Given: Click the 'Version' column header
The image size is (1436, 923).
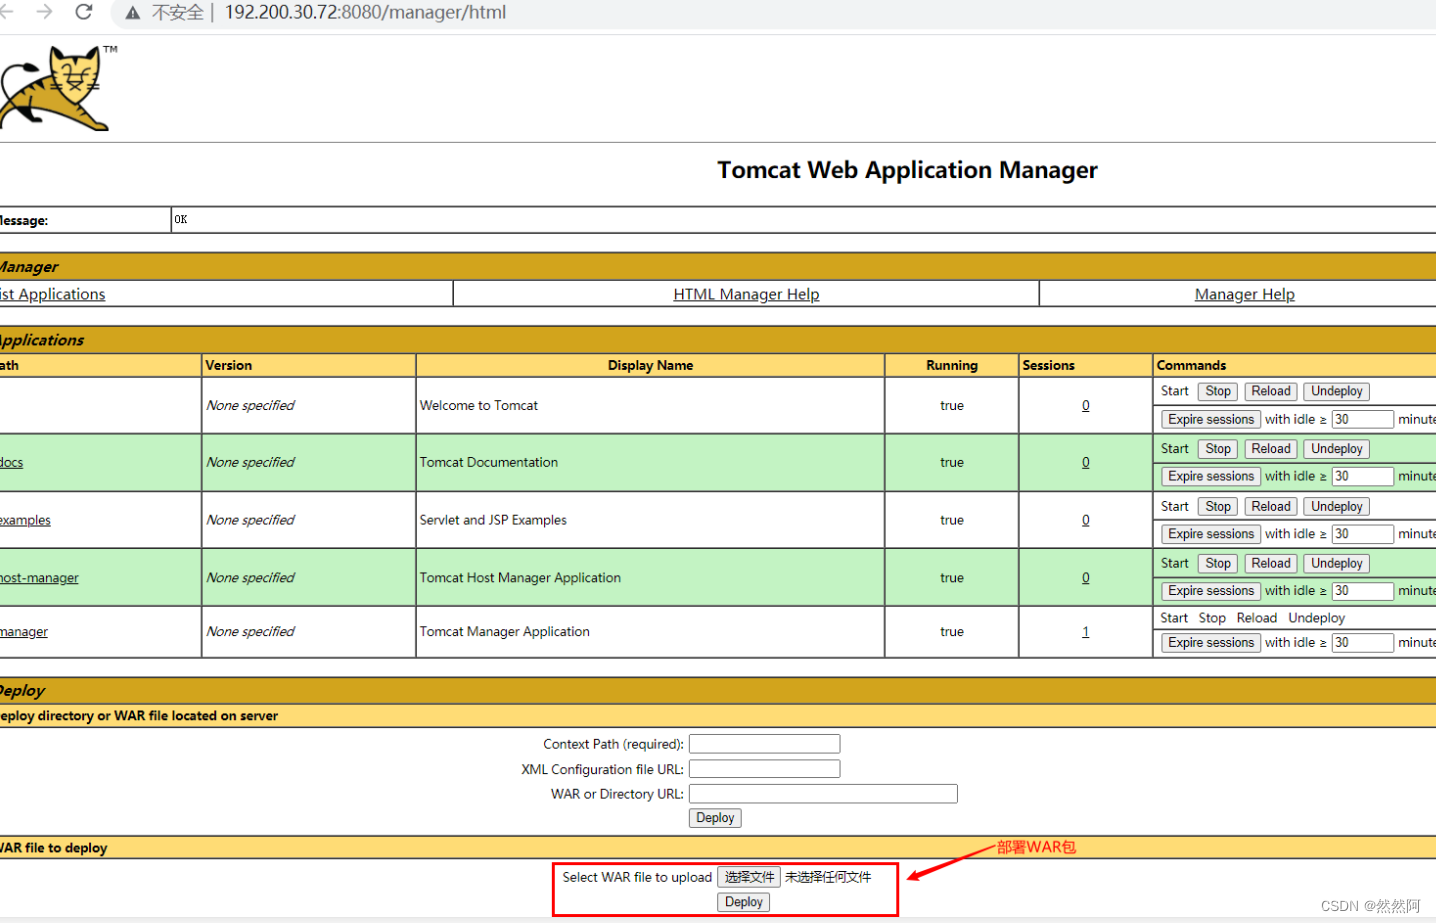Looking at the screenshot, I should click(x=309, y=365).
